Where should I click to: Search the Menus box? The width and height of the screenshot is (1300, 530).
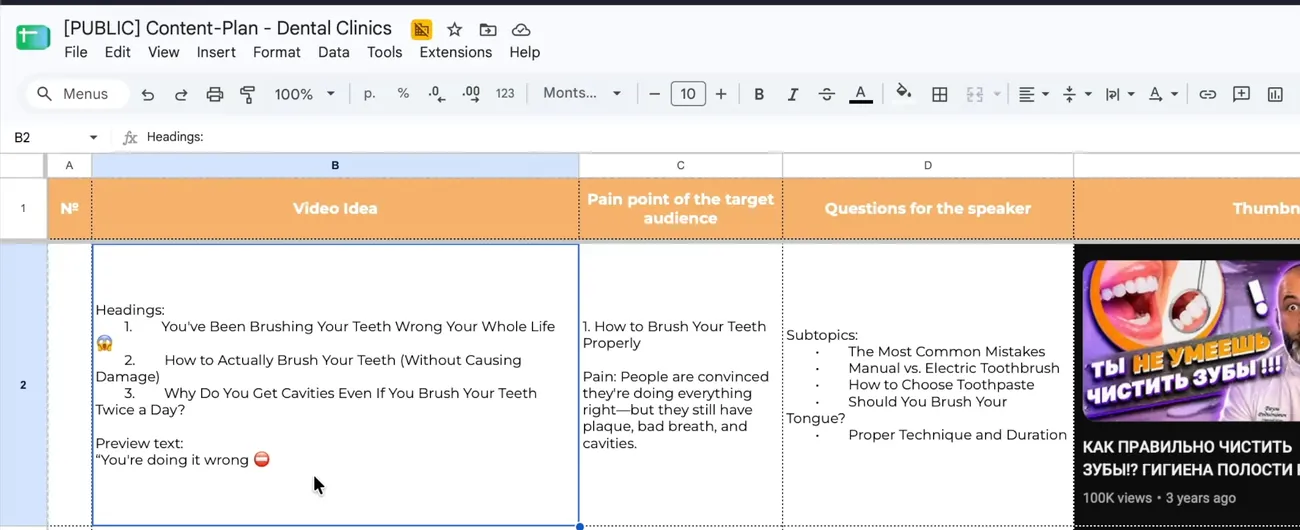pyautogui.click(x=78, y=94)
